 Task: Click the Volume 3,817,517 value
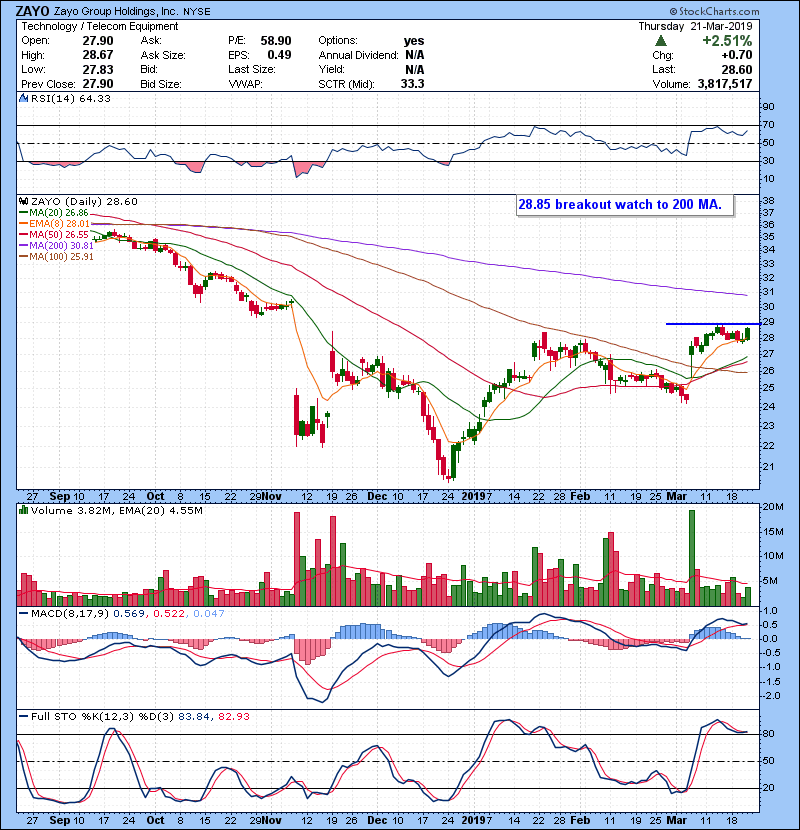click(725, 84)
